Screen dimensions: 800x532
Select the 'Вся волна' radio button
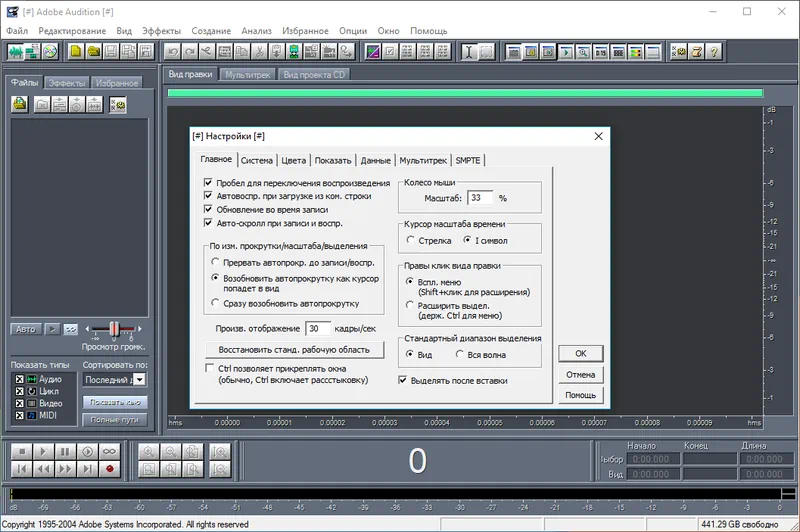pyautogui.click(x=460, y=353)
